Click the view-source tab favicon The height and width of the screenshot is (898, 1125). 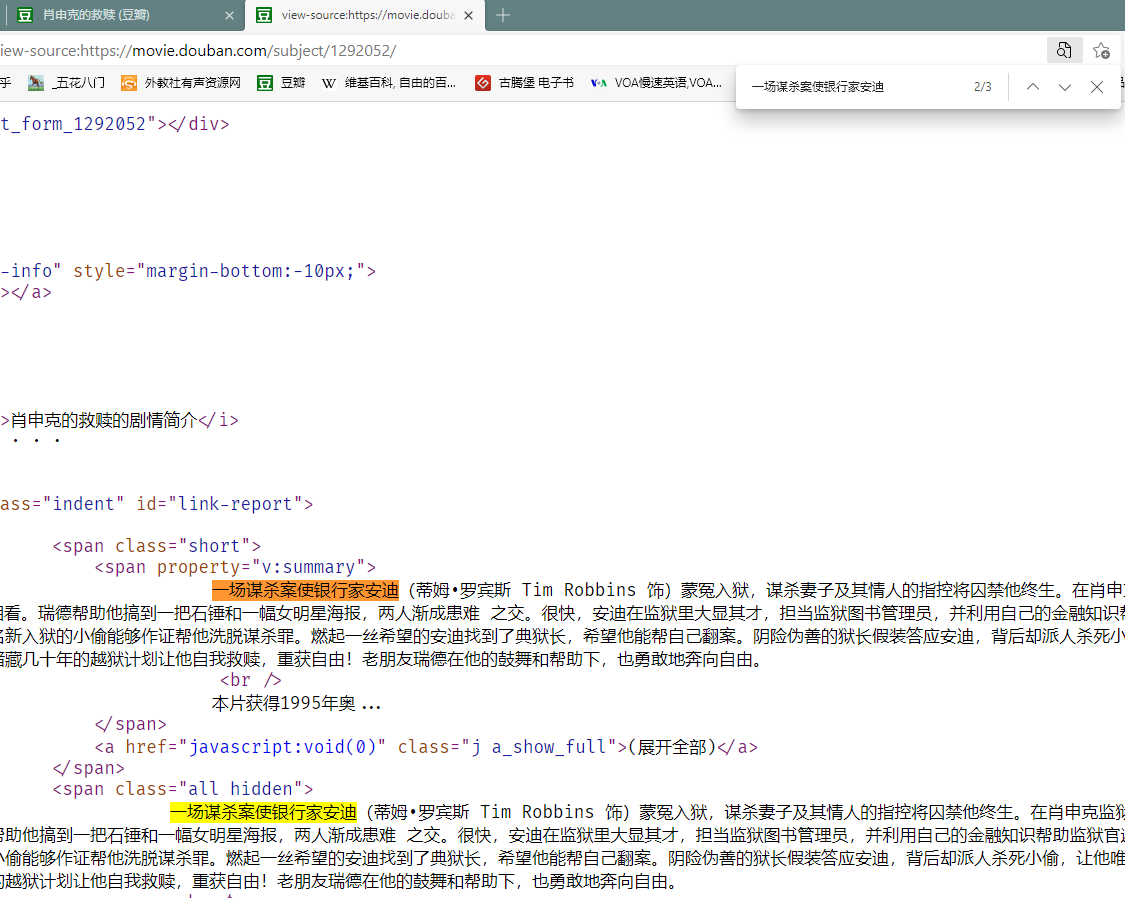click(x=264, y=15)
